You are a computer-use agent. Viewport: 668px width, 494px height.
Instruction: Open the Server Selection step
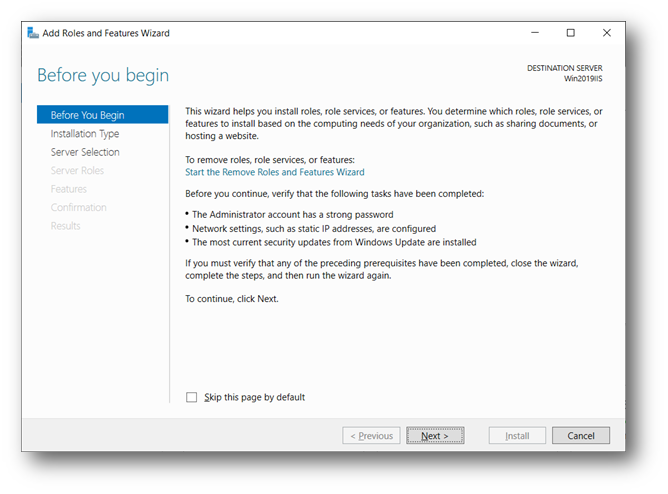(x=85, y=152)
